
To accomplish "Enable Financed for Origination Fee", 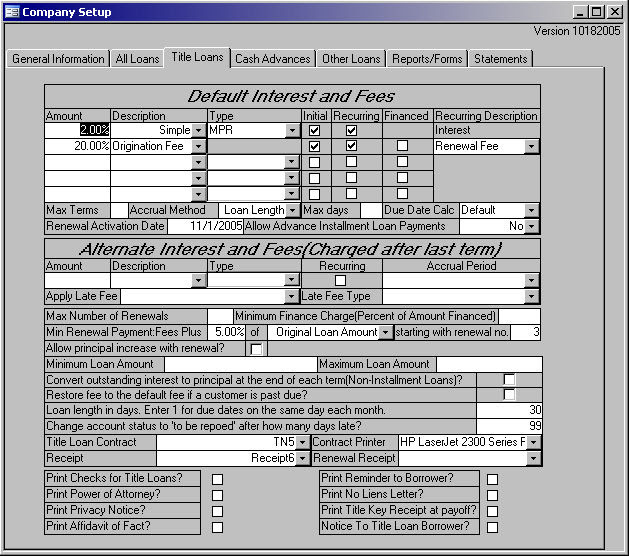I will pos(402,146).
